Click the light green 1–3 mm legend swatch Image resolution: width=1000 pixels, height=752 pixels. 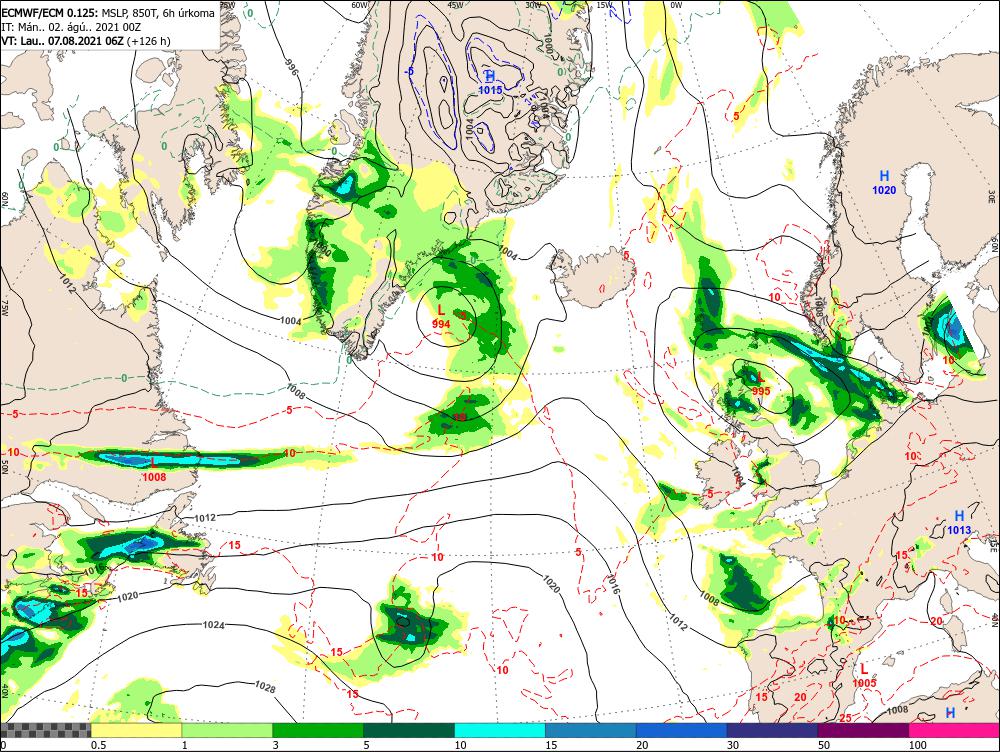point(227,730)
